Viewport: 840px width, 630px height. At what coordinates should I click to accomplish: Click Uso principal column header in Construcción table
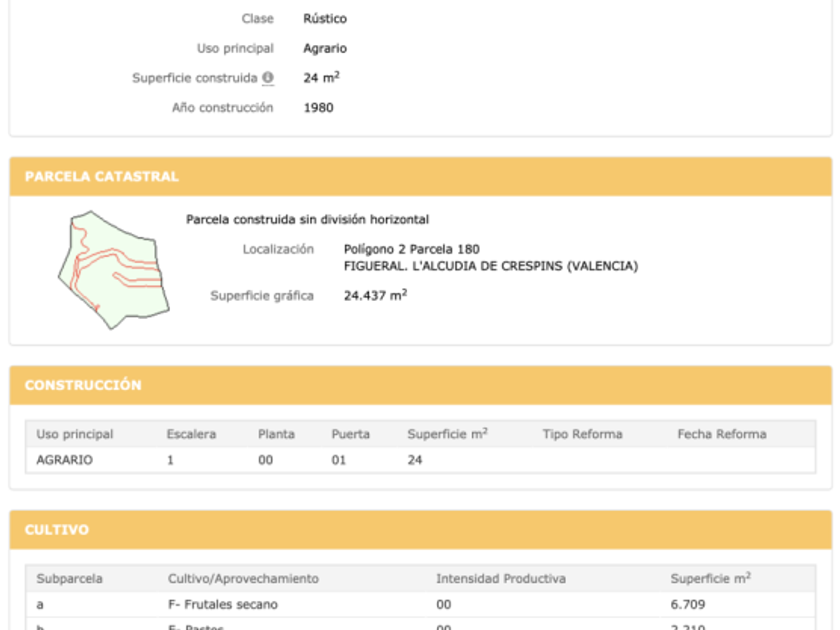point(75,434)
